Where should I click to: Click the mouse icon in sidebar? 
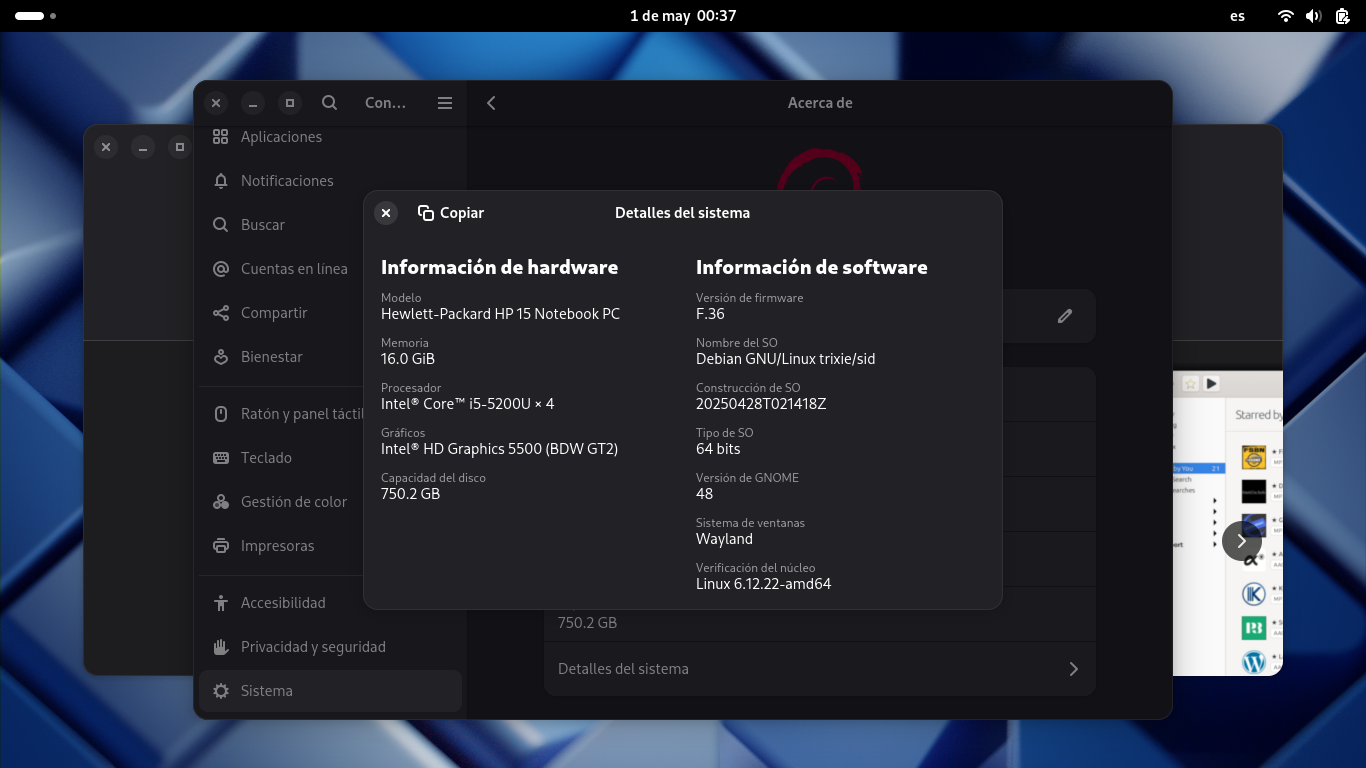tap(221, 414)
